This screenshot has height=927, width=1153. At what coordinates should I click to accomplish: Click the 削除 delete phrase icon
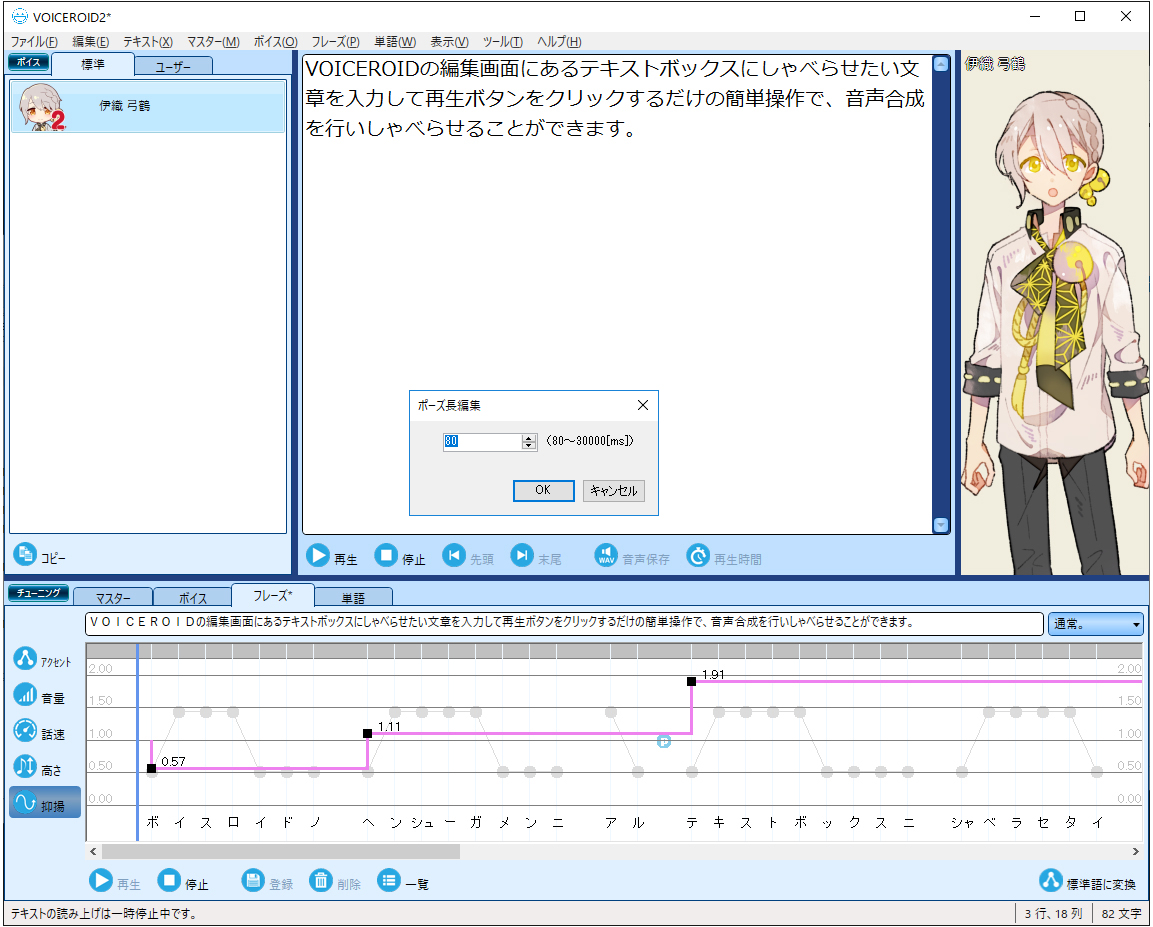point(321,881)
